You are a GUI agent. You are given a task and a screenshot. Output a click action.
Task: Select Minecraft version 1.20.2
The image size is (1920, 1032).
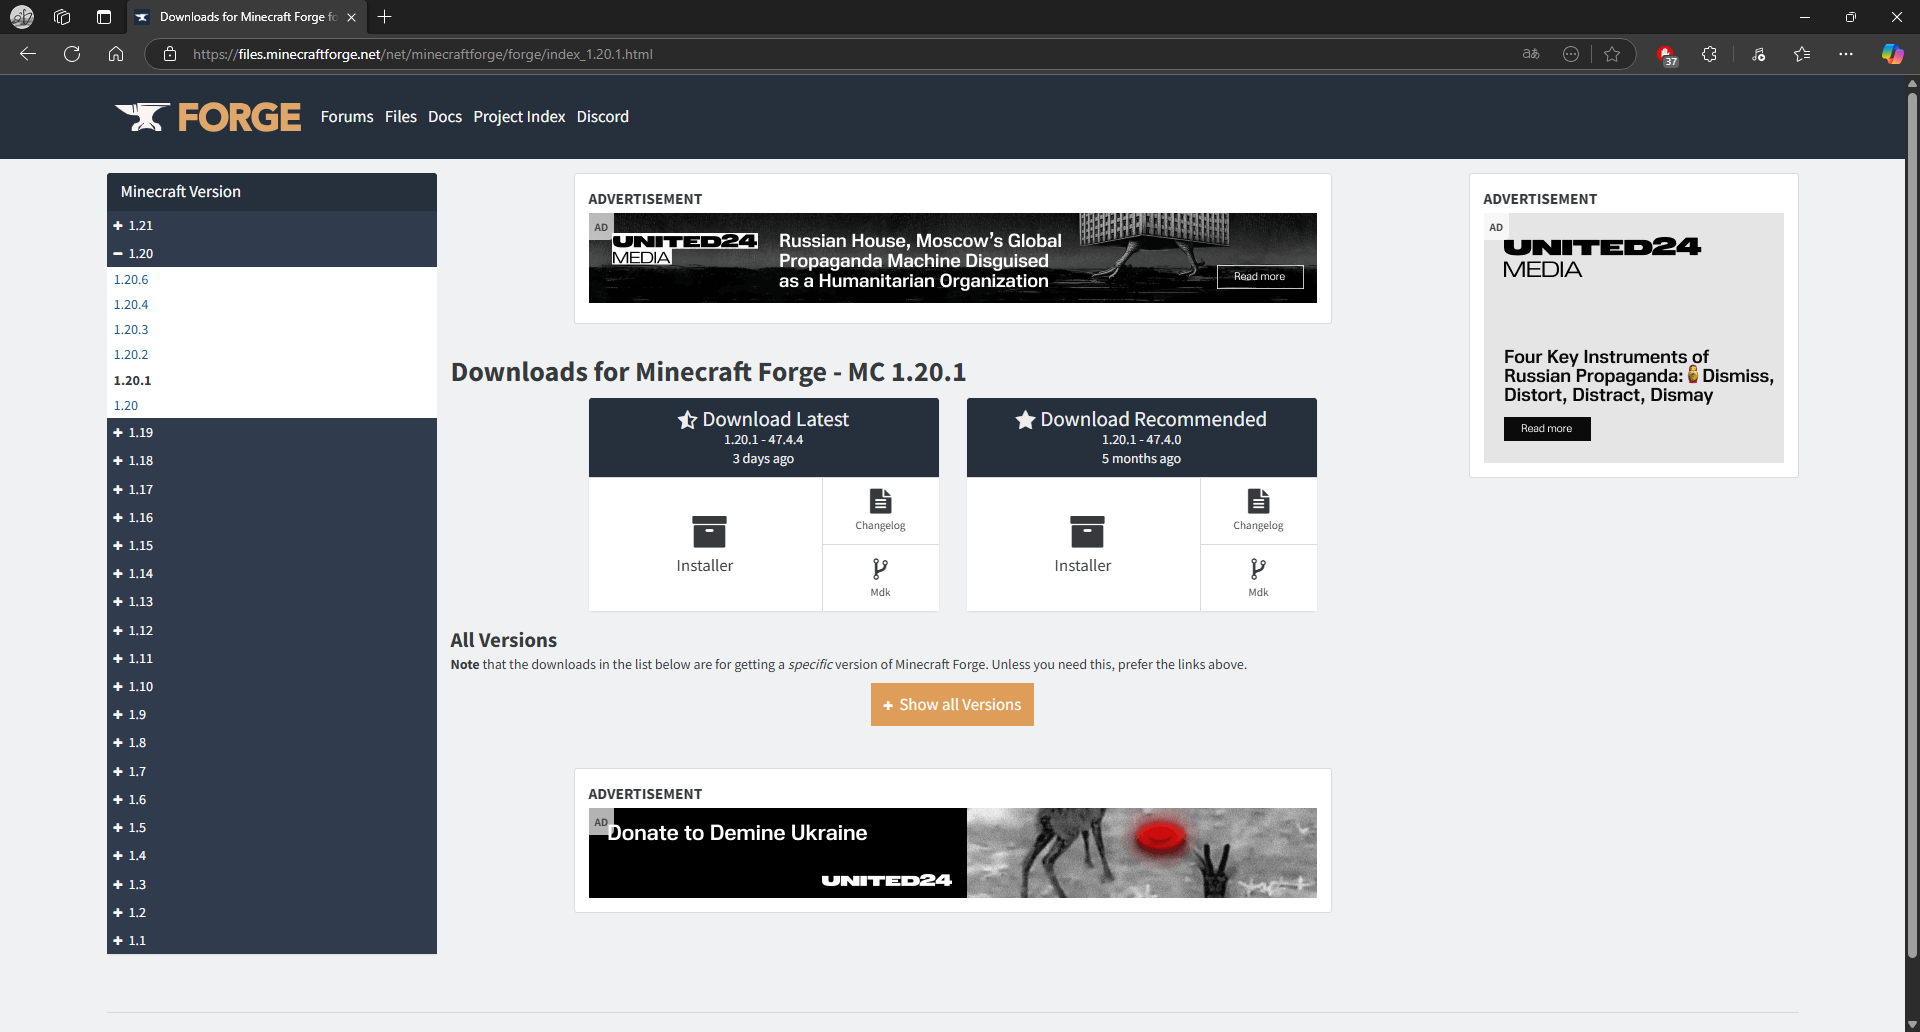click(x=131, y=354)
